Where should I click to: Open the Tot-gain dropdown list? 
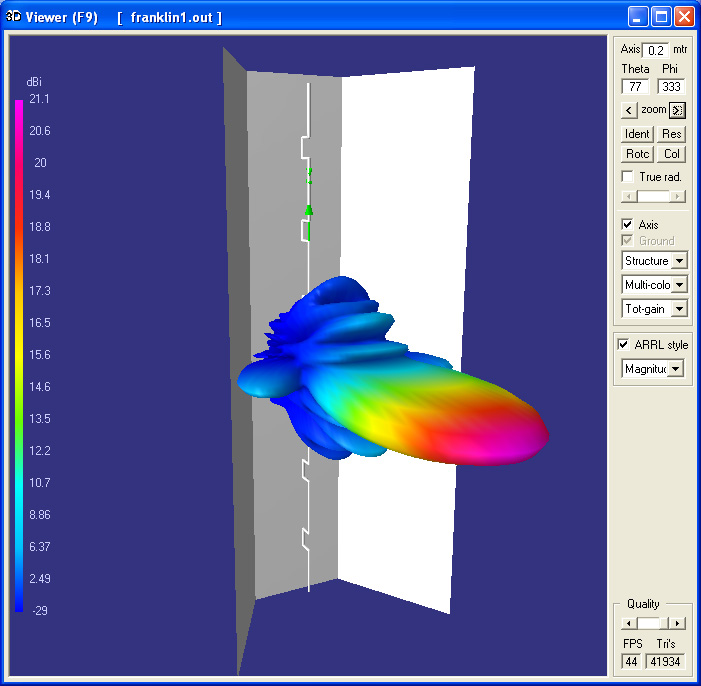pyautogui.click(x=679, y=309)
